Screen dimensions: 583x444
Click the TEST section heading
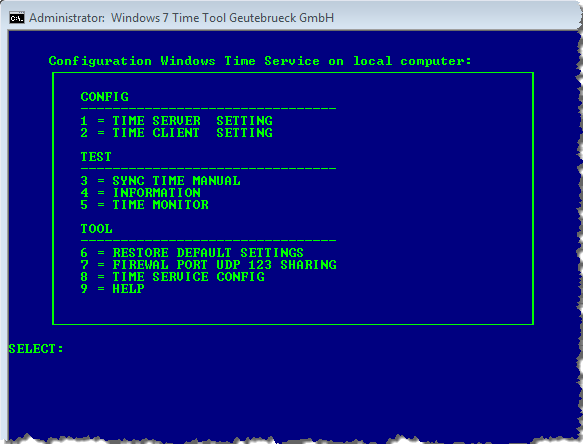[96, 157]
